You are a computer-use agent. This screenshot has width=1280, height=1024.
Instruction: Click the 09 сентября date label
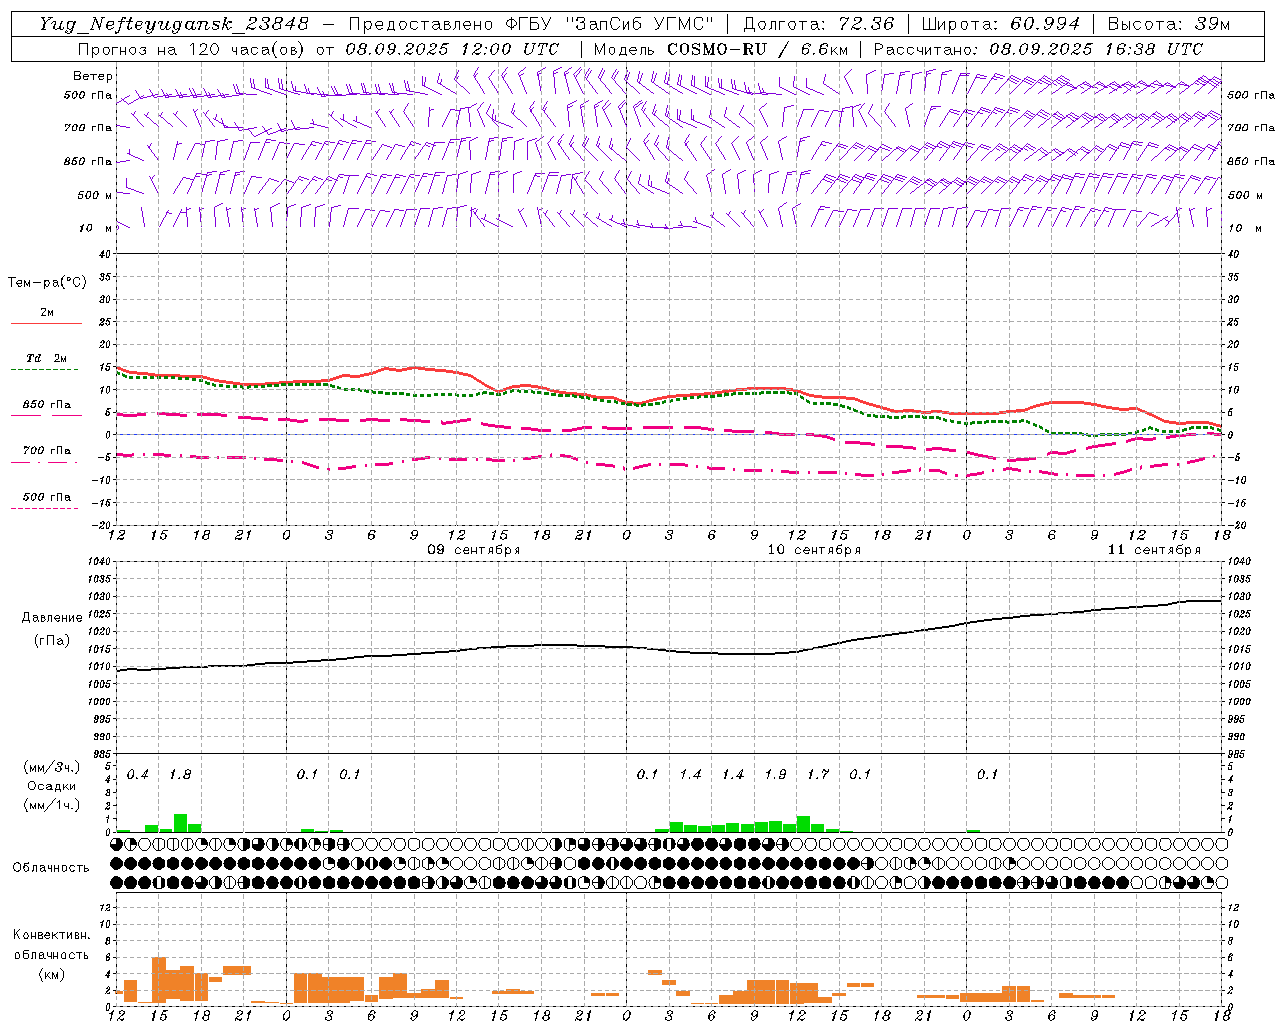point(474,550)
